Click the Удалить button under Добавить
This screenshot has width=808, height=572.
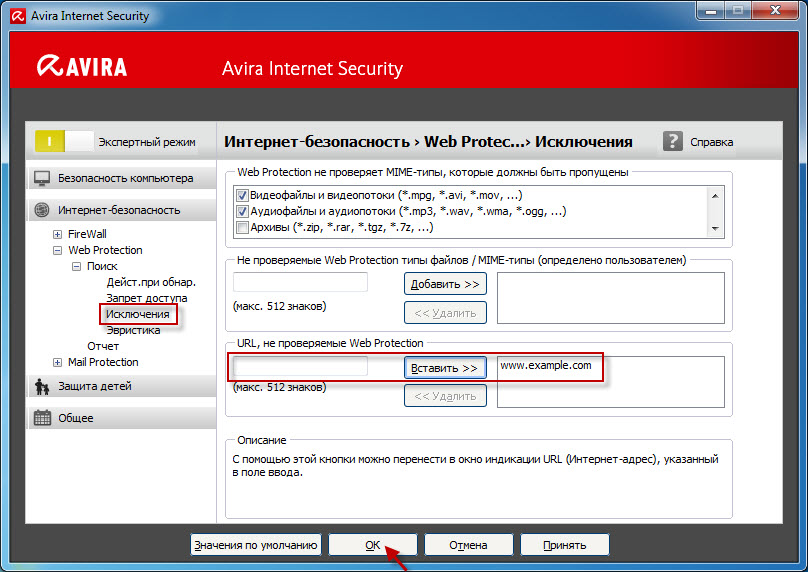[x=445, y=313]
